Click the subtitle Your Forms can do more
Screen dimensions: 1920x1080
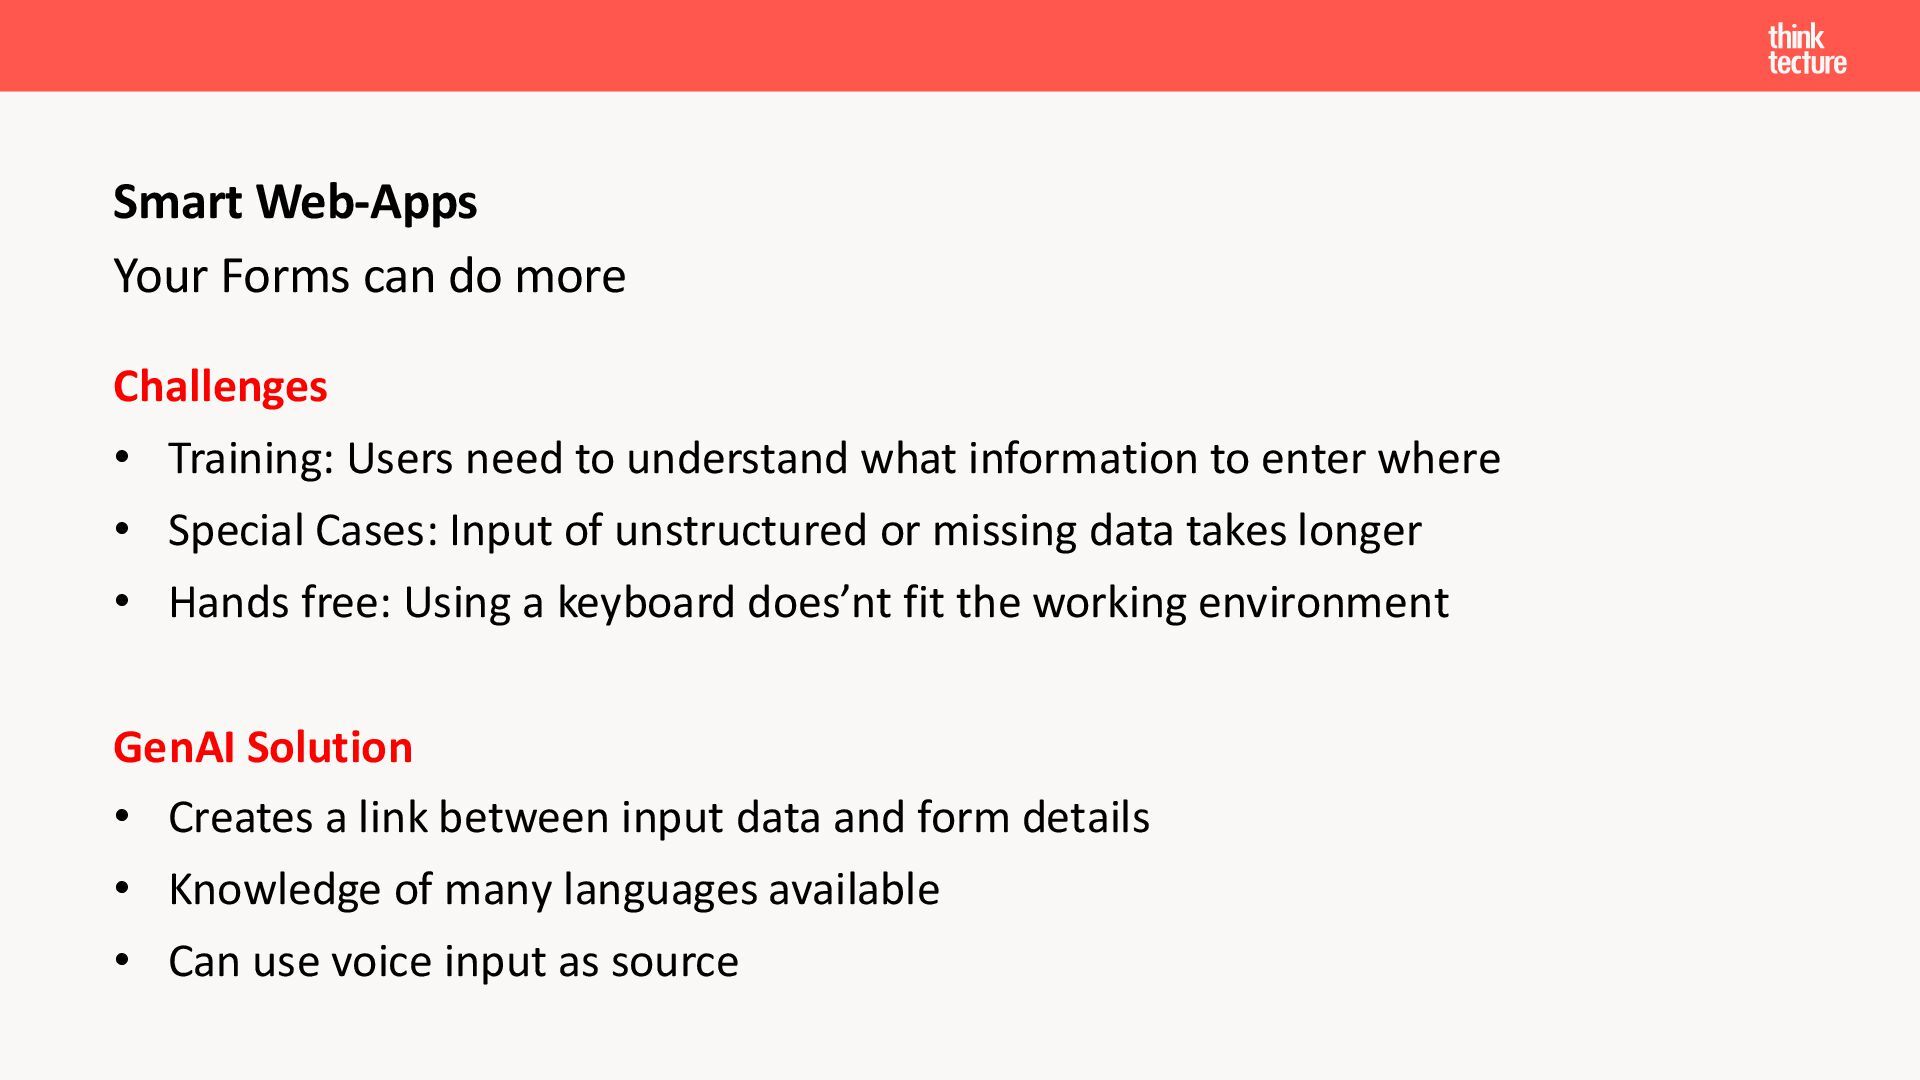pos(370,276)
